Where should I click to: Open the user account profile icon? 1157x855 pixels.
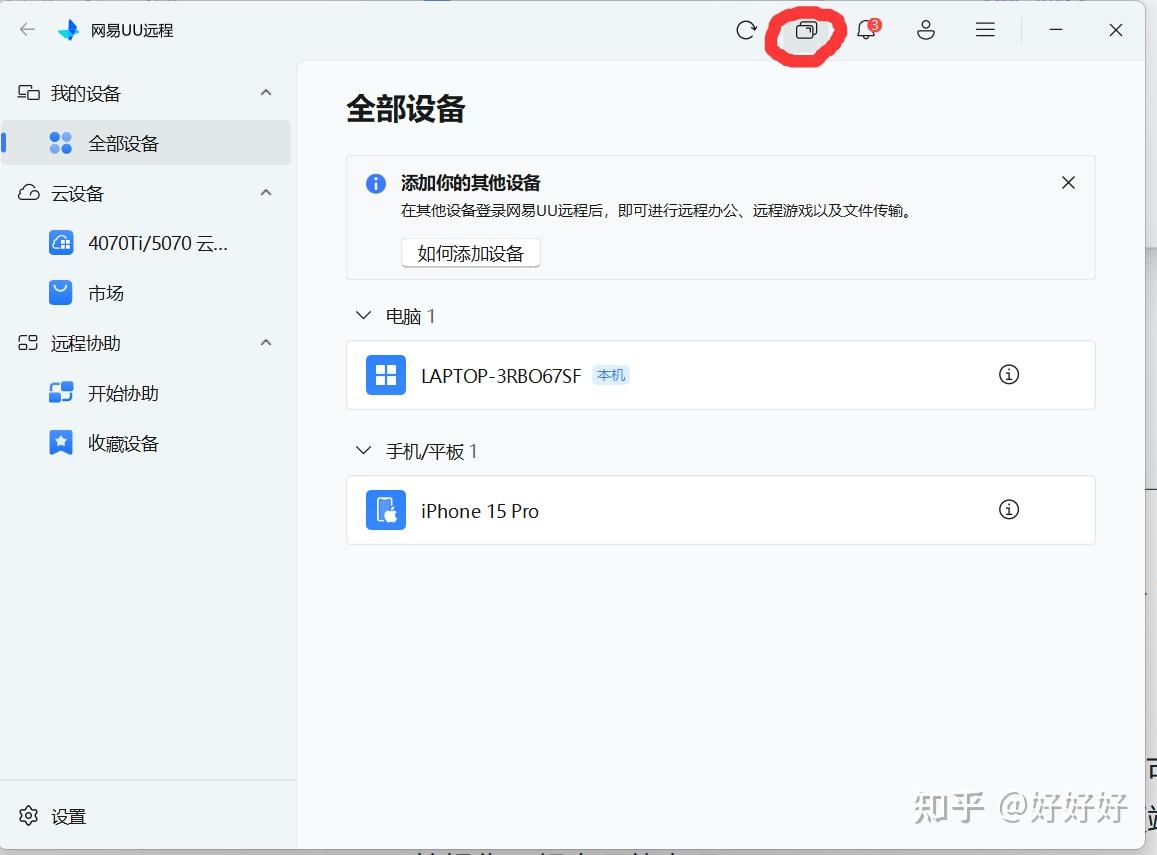925,30
